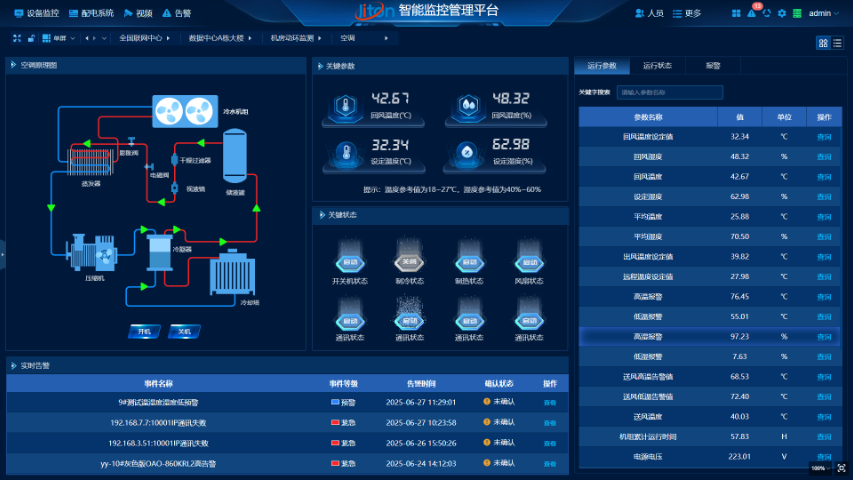Switch to list view layout

(x=836, y=43)
